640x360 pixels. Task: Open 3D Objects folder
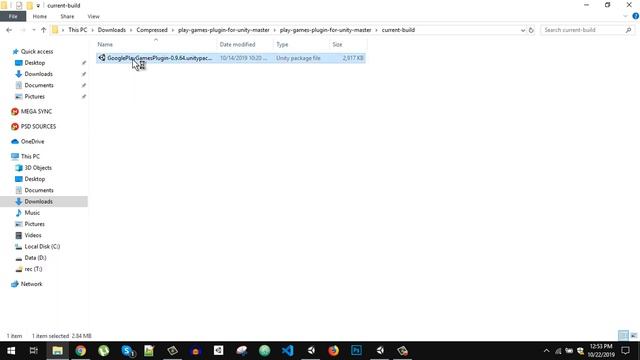click(x=38, y=168)
